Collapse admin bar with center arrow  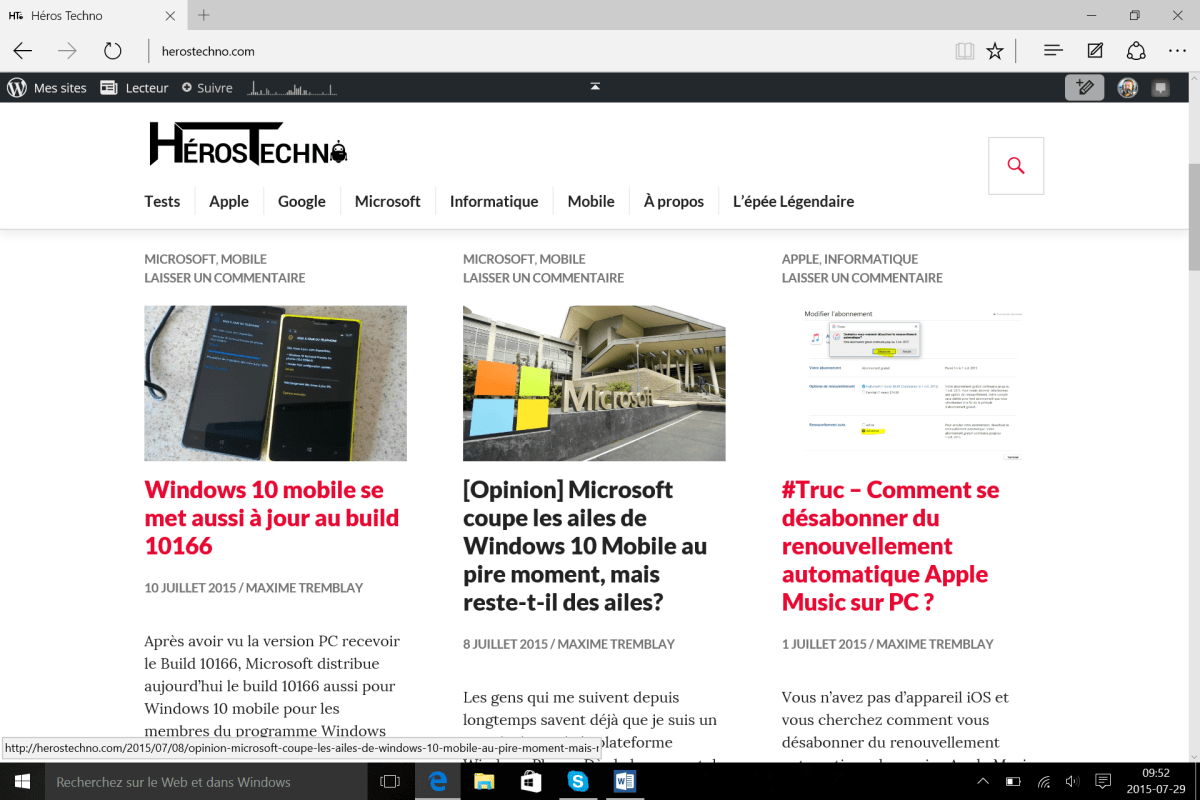(x=595, y=87)
